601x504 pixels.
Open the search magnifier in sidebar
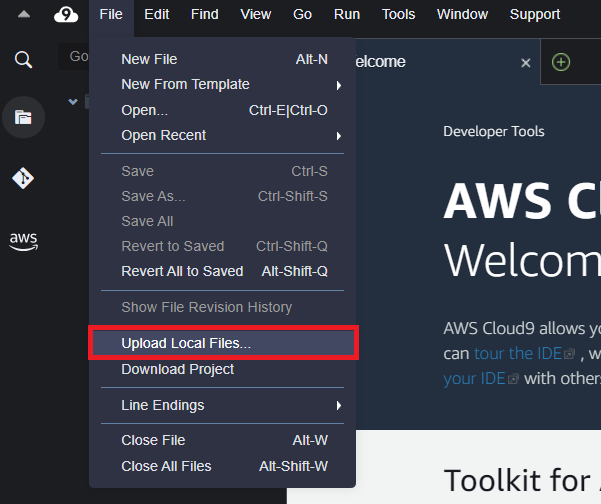click(x=23, y=60)
